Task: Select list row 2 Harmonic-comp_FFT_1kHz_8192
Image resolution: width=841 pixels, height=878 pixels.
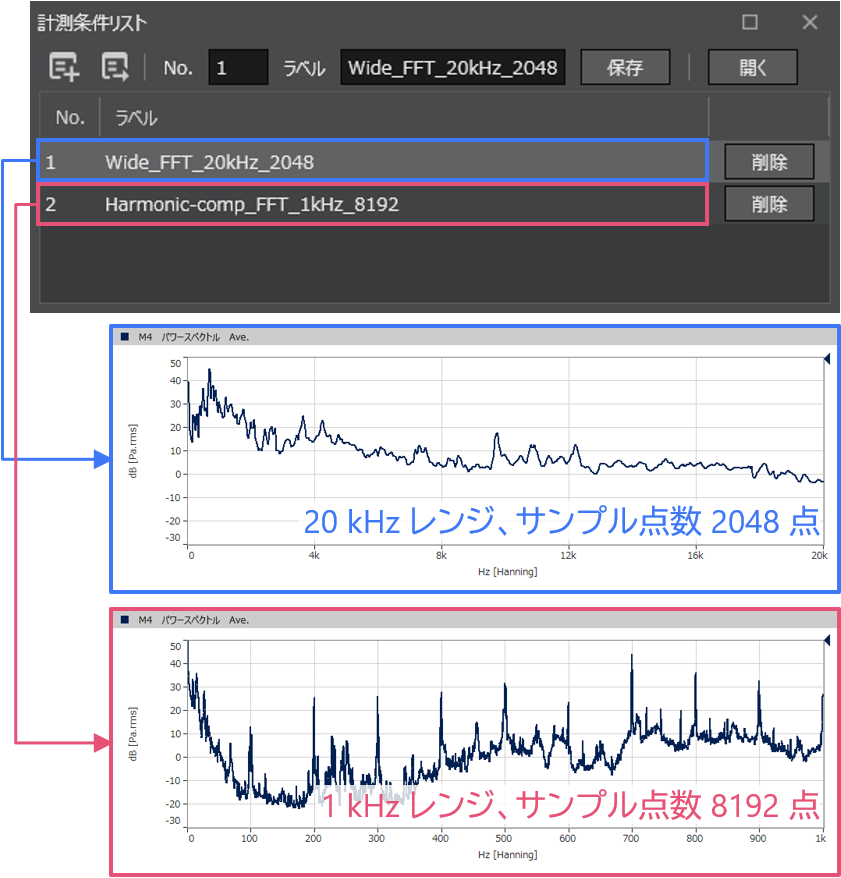Action: point(300,204)
